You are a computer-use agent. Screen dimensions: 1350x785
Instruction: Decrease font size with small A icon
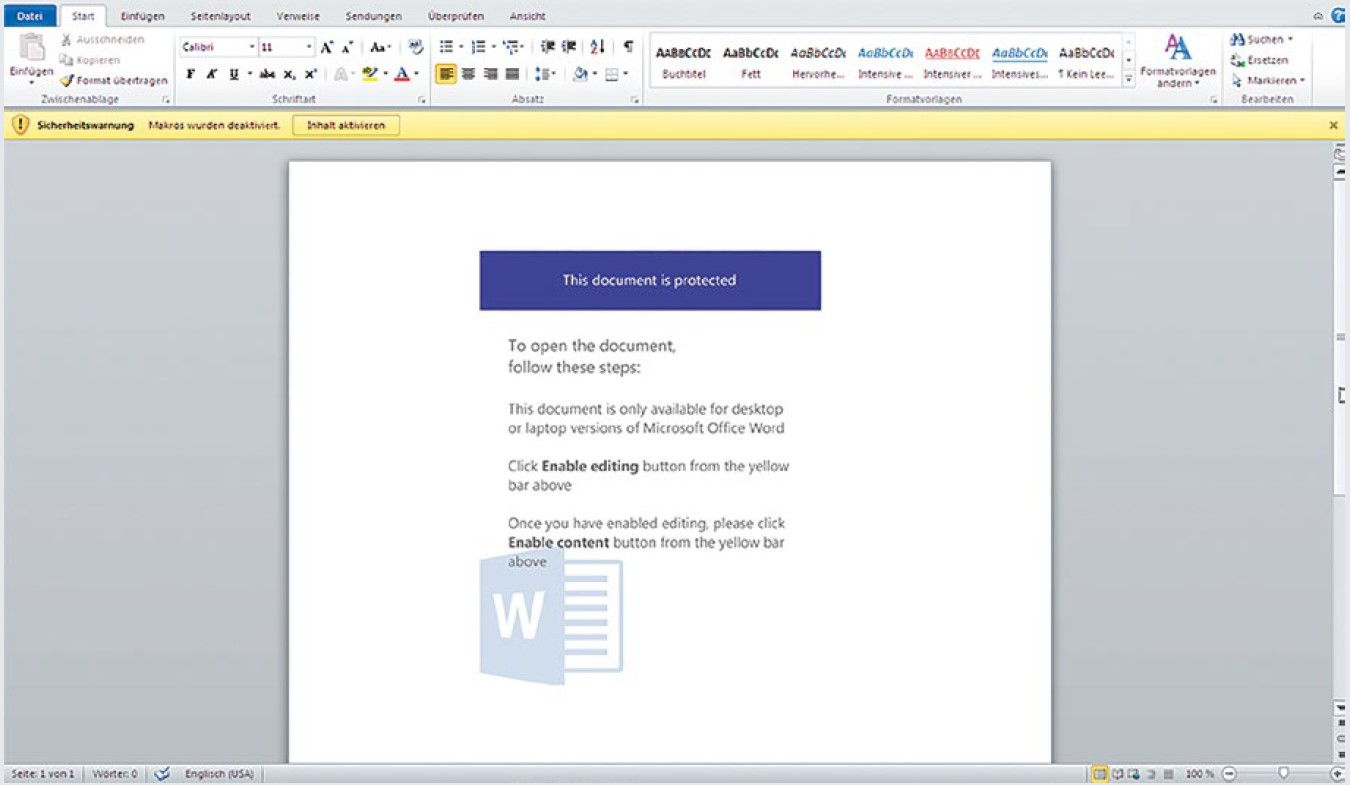tap(347, 47)
